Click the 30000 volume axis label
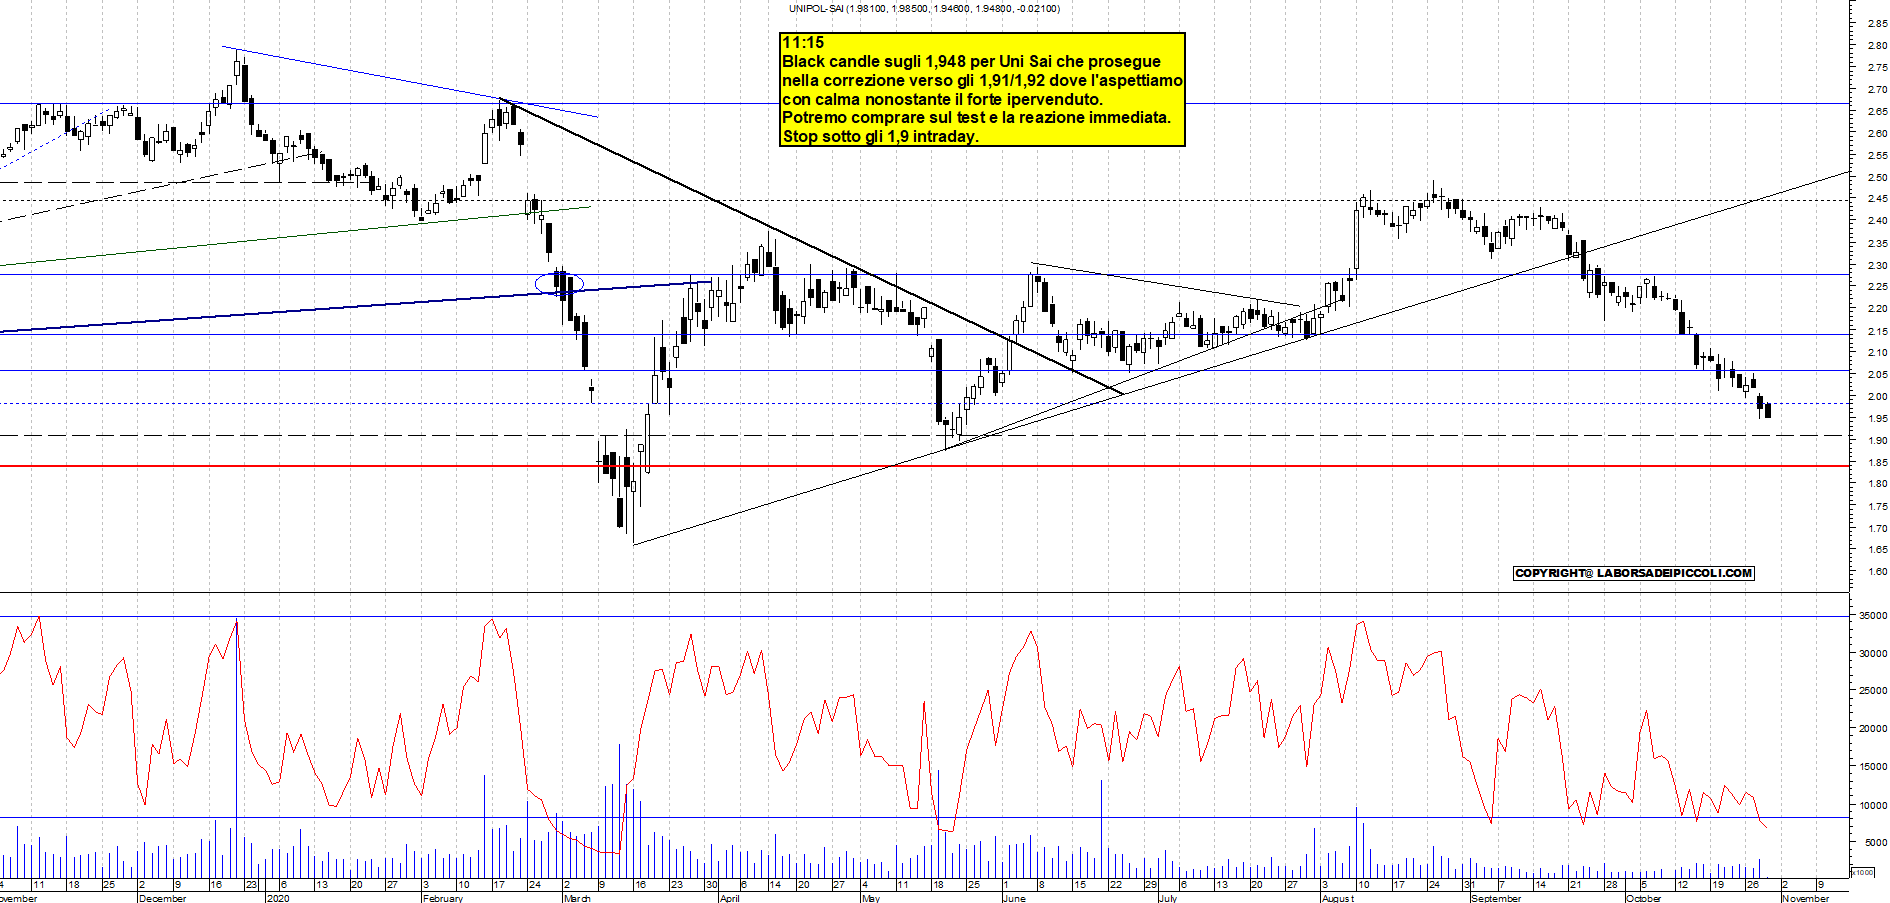The image size is (1890, 903). coord(1873,654)
